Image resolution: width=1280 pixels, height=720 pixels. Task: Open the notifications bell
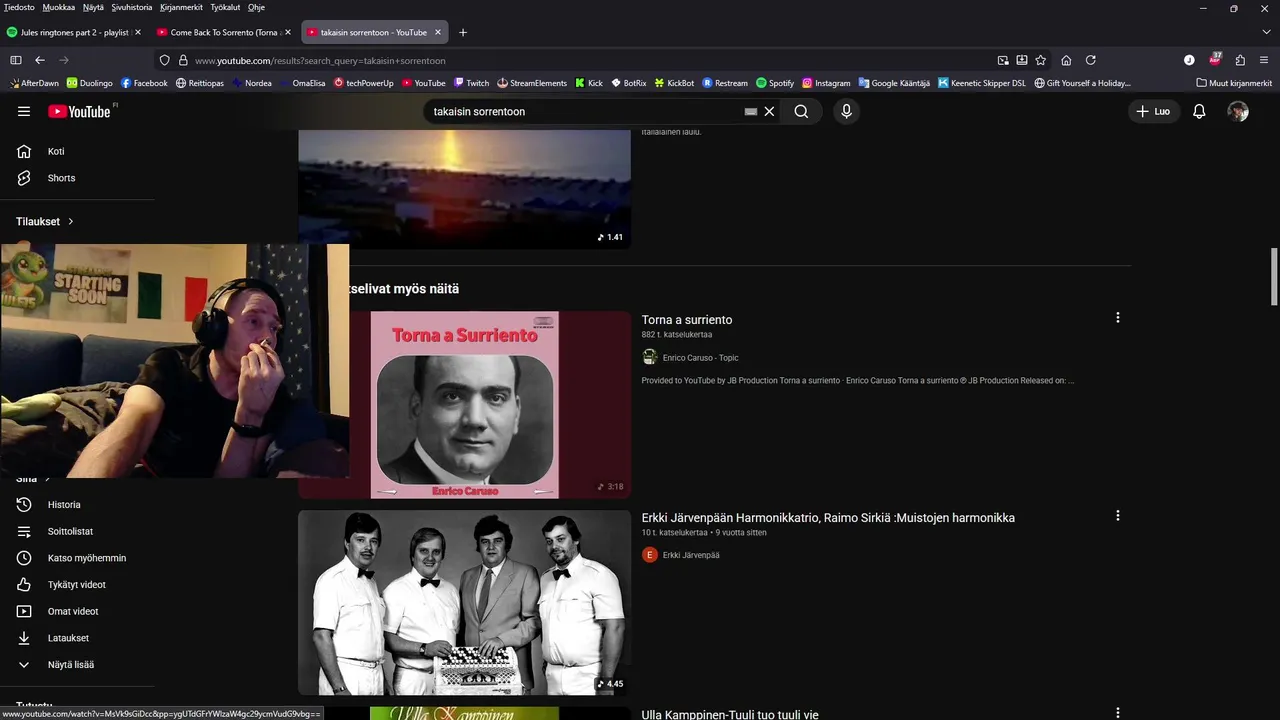click(1199, 111)
